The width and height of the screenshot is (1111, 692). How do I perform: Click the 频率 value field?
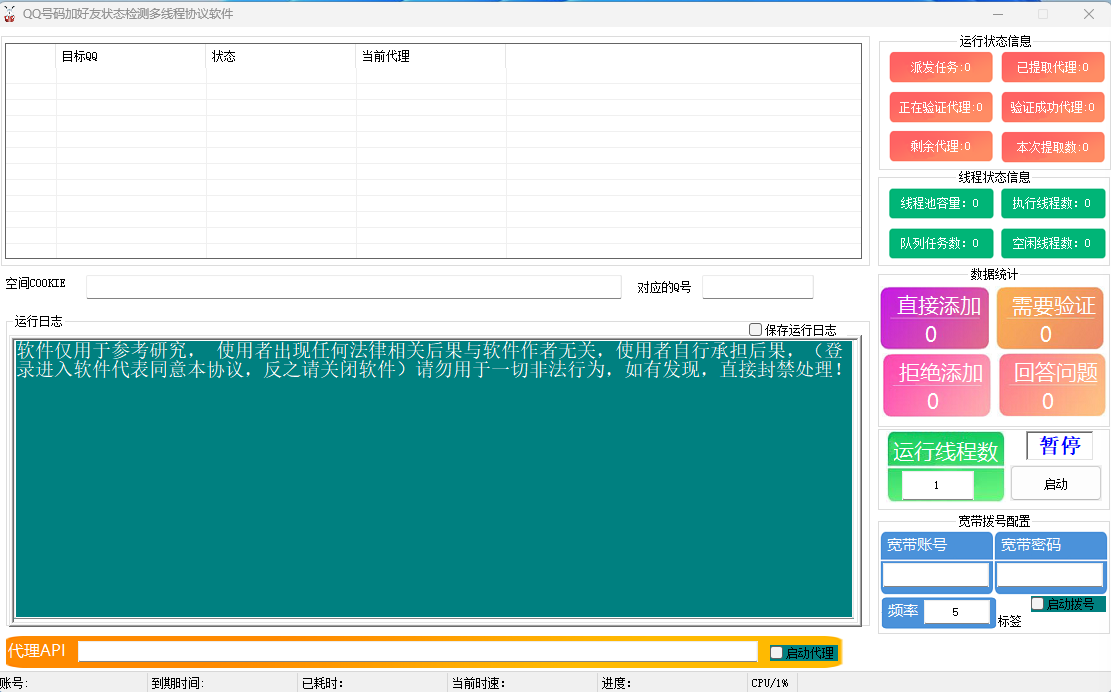click(955, 612)
